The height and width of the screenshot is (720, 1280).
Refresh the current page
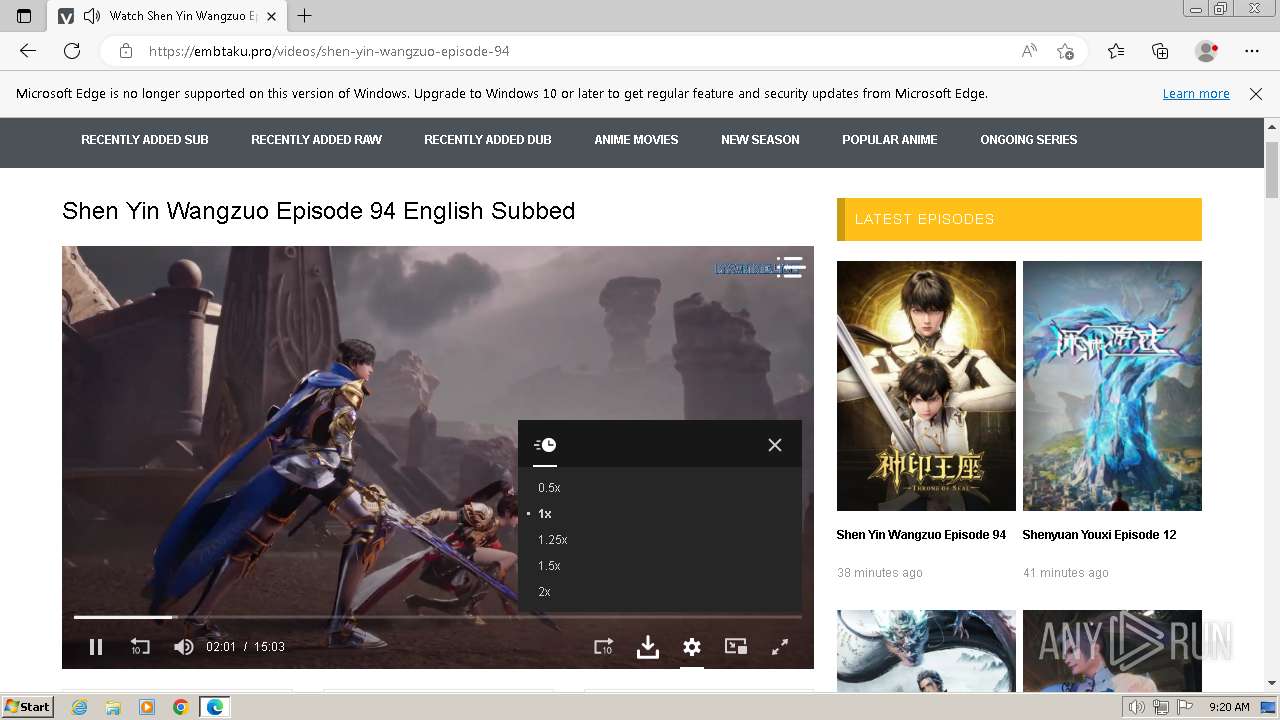(x=72, y=51)
